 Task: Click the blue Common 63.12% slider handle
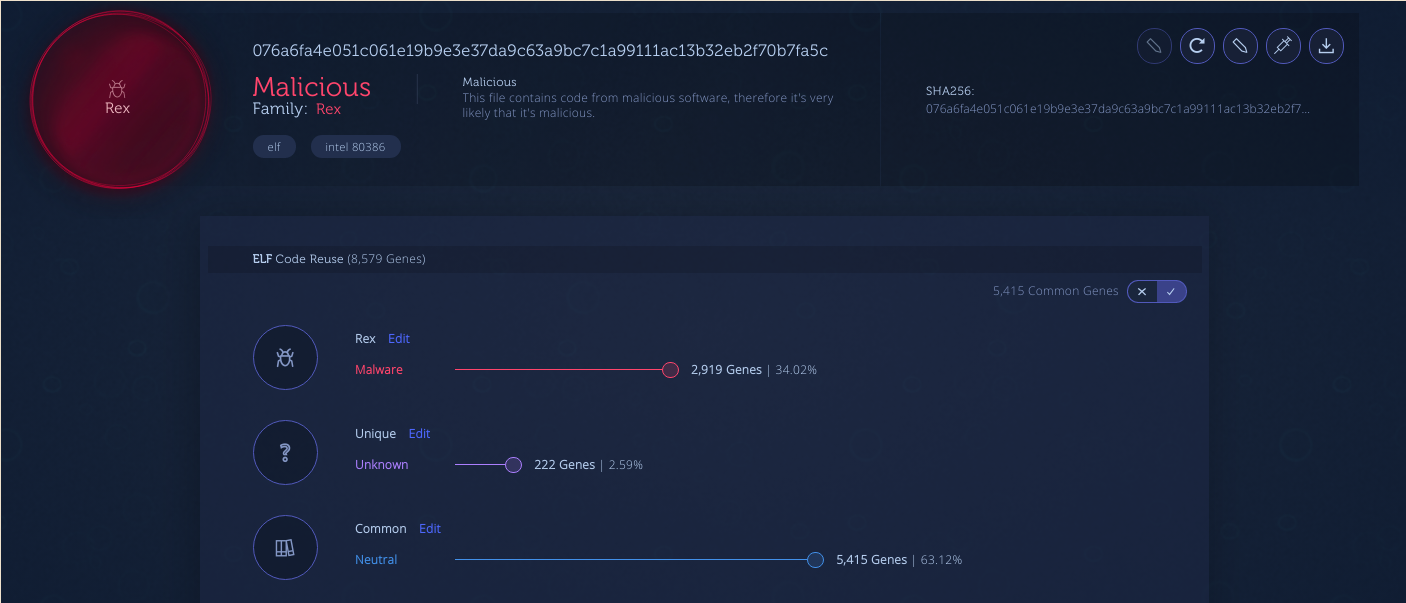click(815, 560)
